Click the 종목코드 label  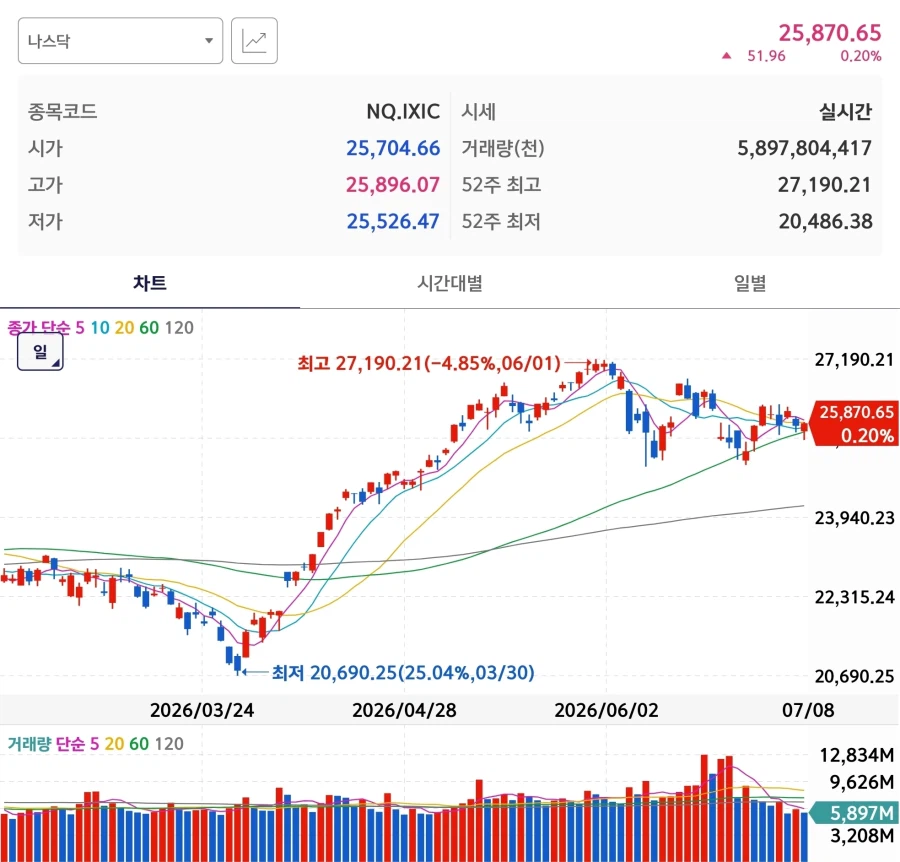(x=63, y=111)
